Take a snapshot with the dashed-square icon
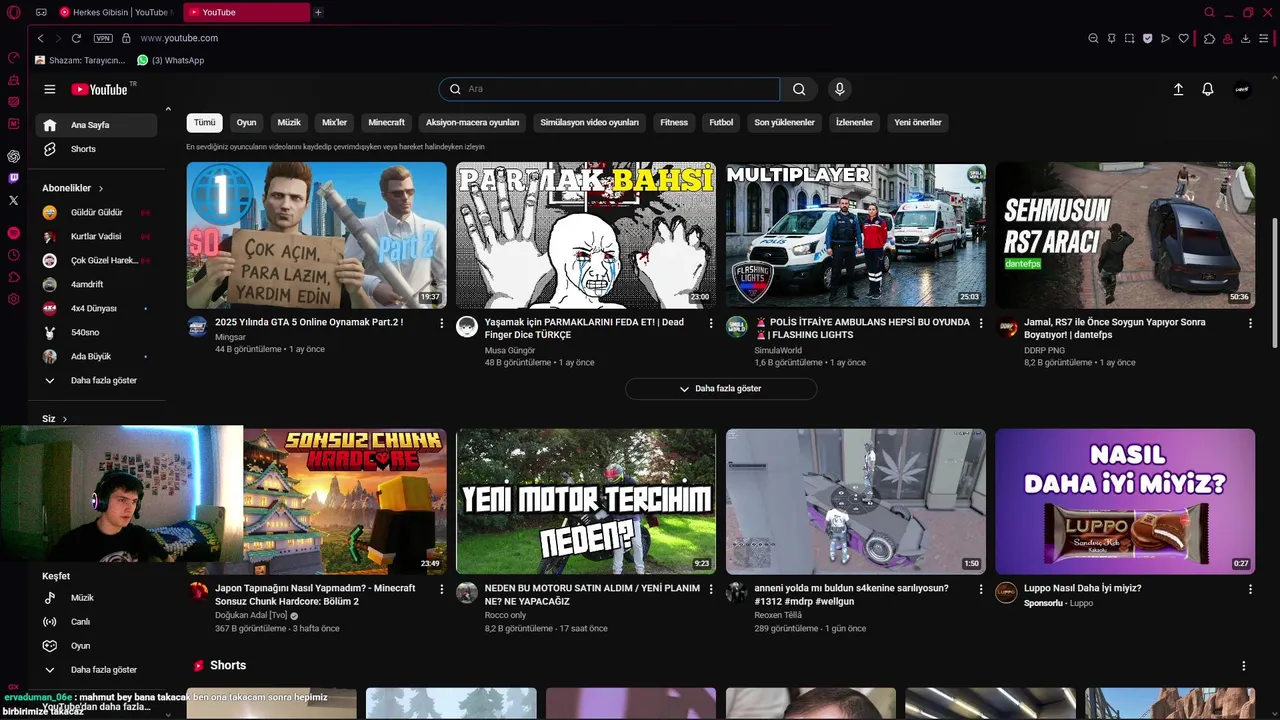Screen dimensions: 1280x720 point(1129,38)
